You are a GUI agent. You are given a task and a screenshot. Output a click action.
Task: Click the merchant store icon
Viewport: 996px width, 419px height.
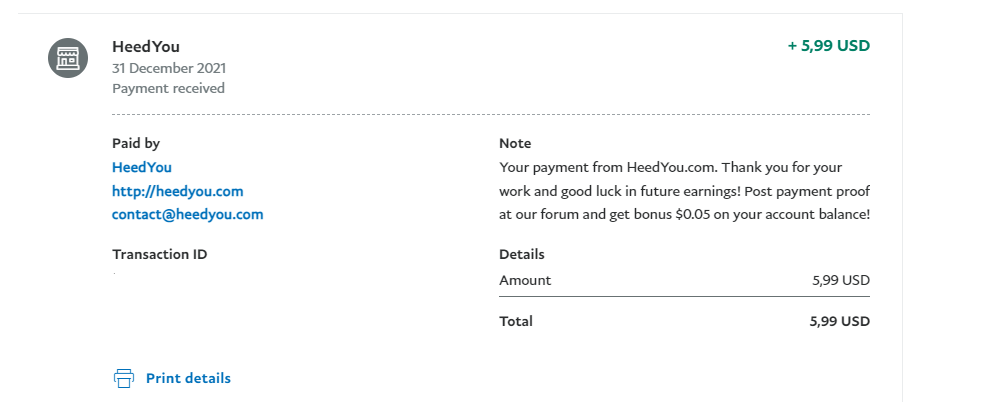pyautogui.click(x=68, y=58)
